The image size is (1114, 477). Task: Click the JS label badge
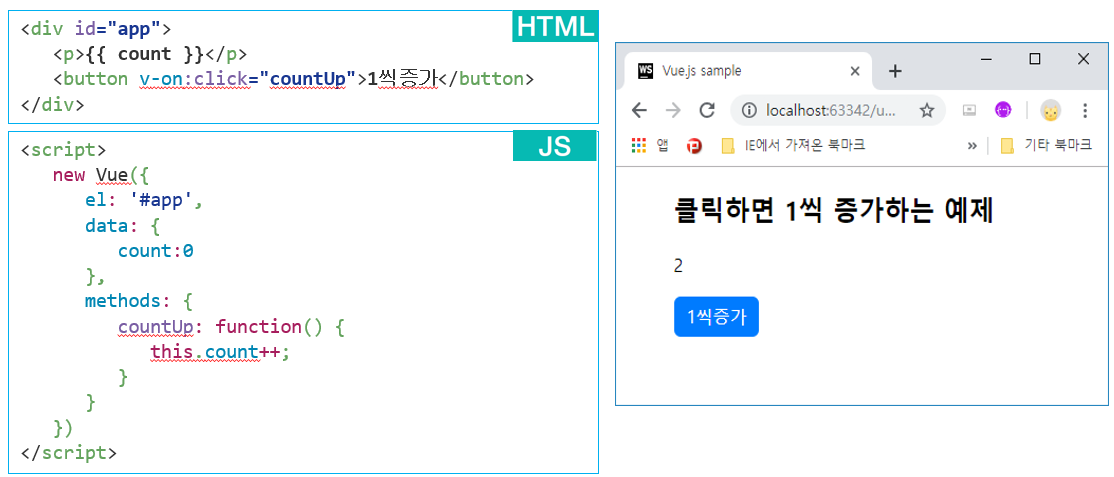point(555,146)
